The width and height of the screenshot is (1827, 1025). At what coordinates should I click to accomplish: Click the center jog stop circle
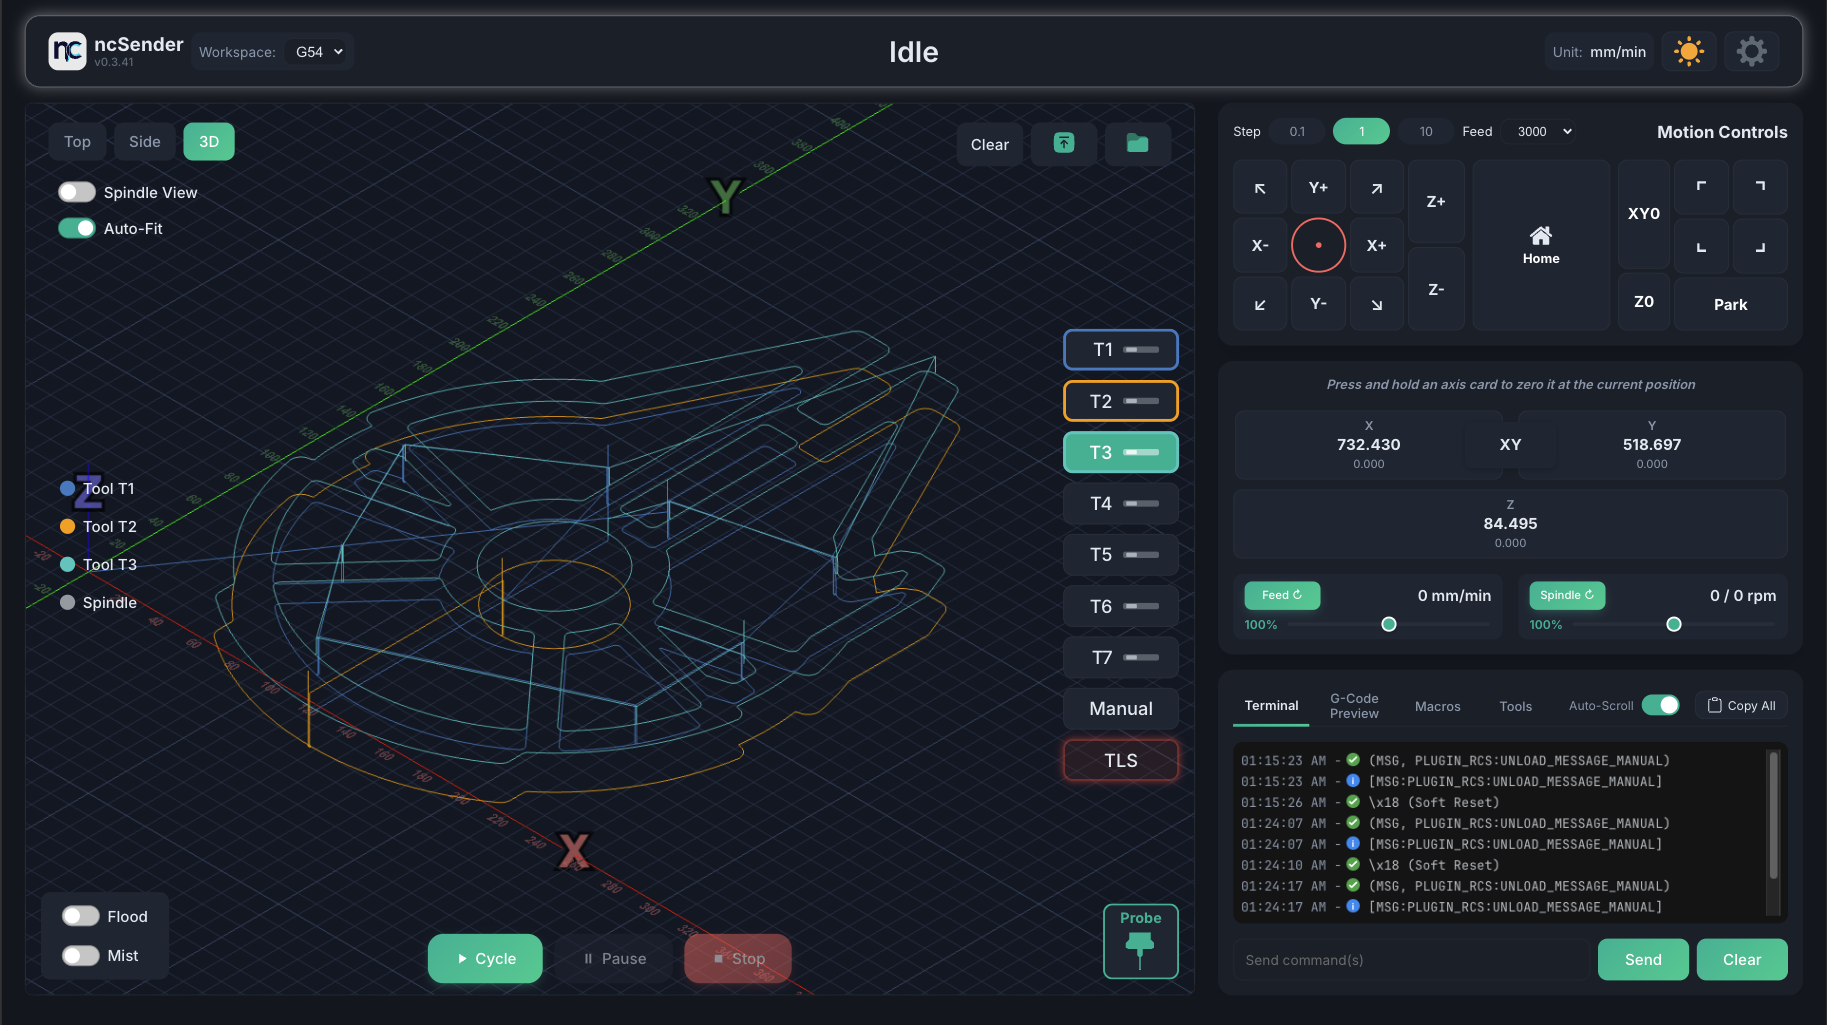pos(1318,245)
